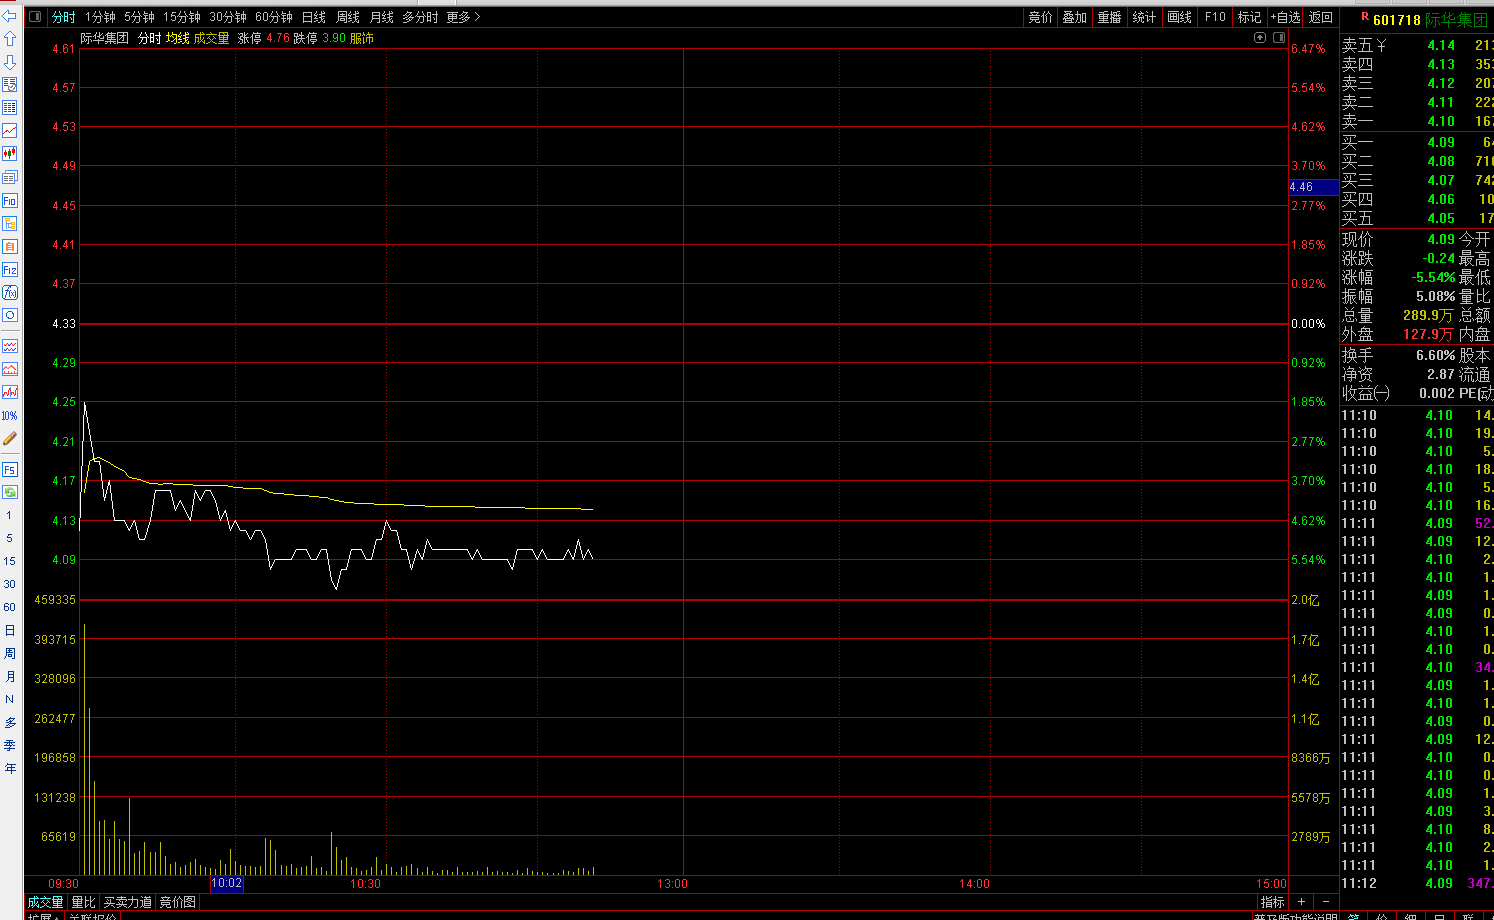Image resolution: width=1494 pixels, height=920 pixels.
Task: Click the wavy lines indicator icon in sidebar
Action: tap(9, 346)
